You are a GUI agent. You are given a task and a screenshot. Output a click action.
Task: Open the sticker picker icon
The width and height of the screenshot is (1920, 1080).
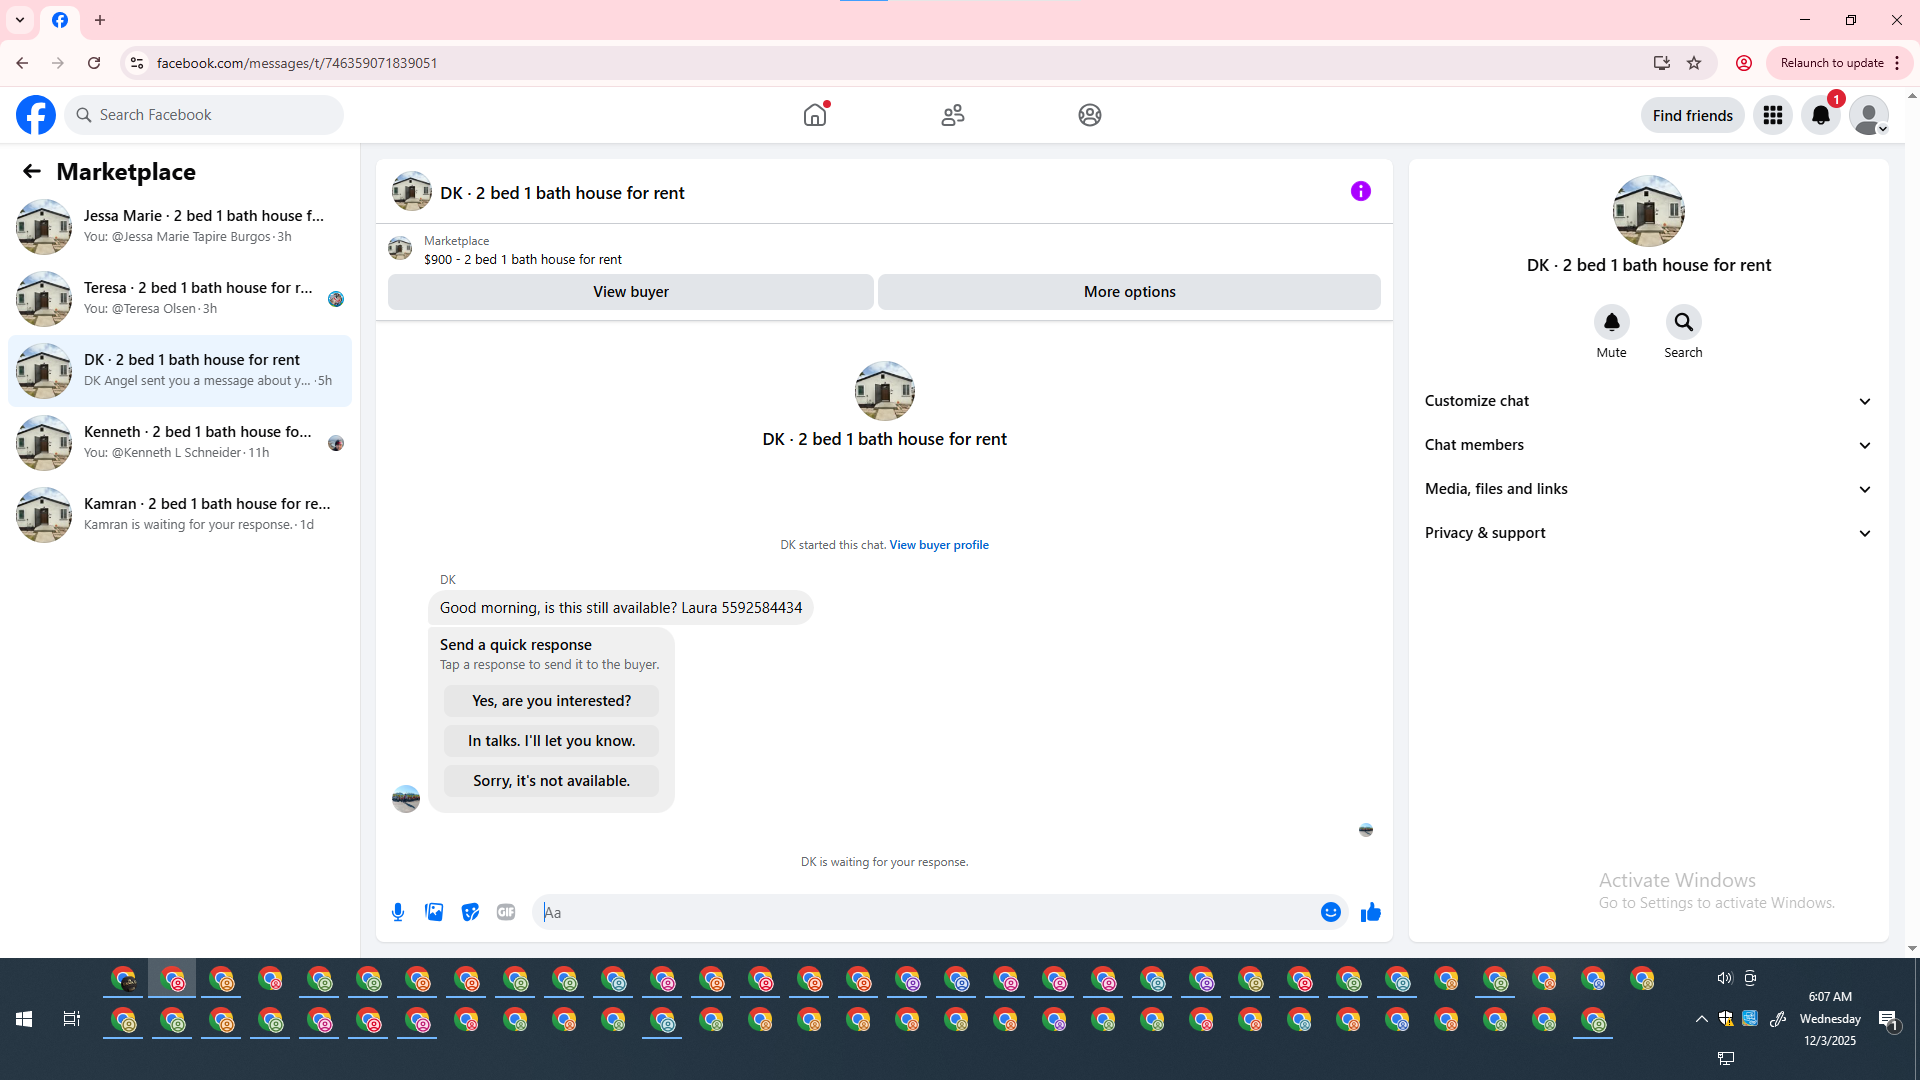[x=470, y=912]
